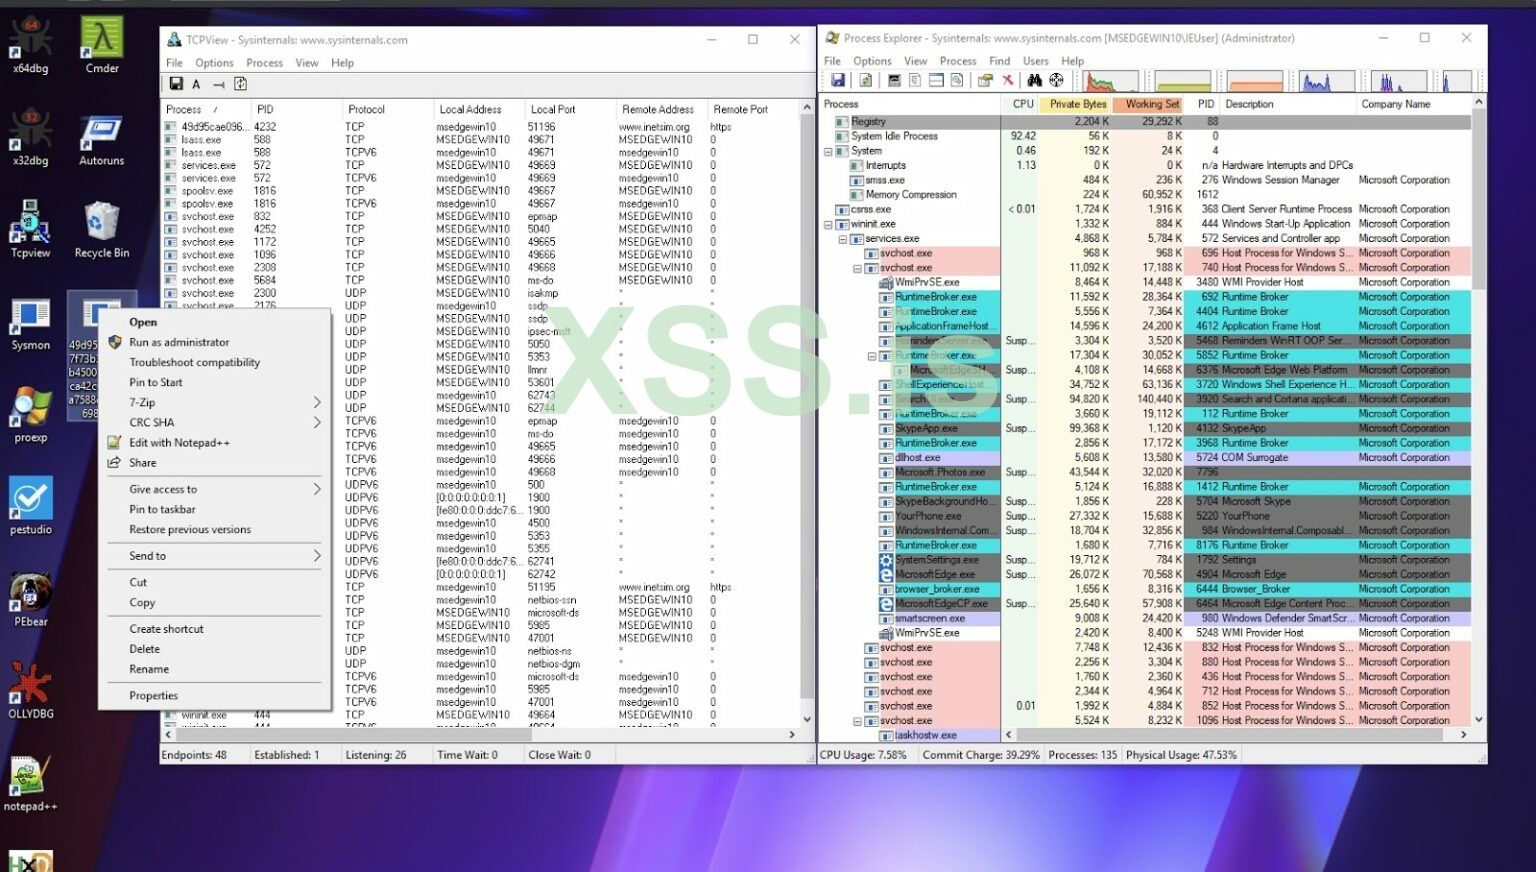Collapse the System node in Process Explorer tree

[828, 151]
